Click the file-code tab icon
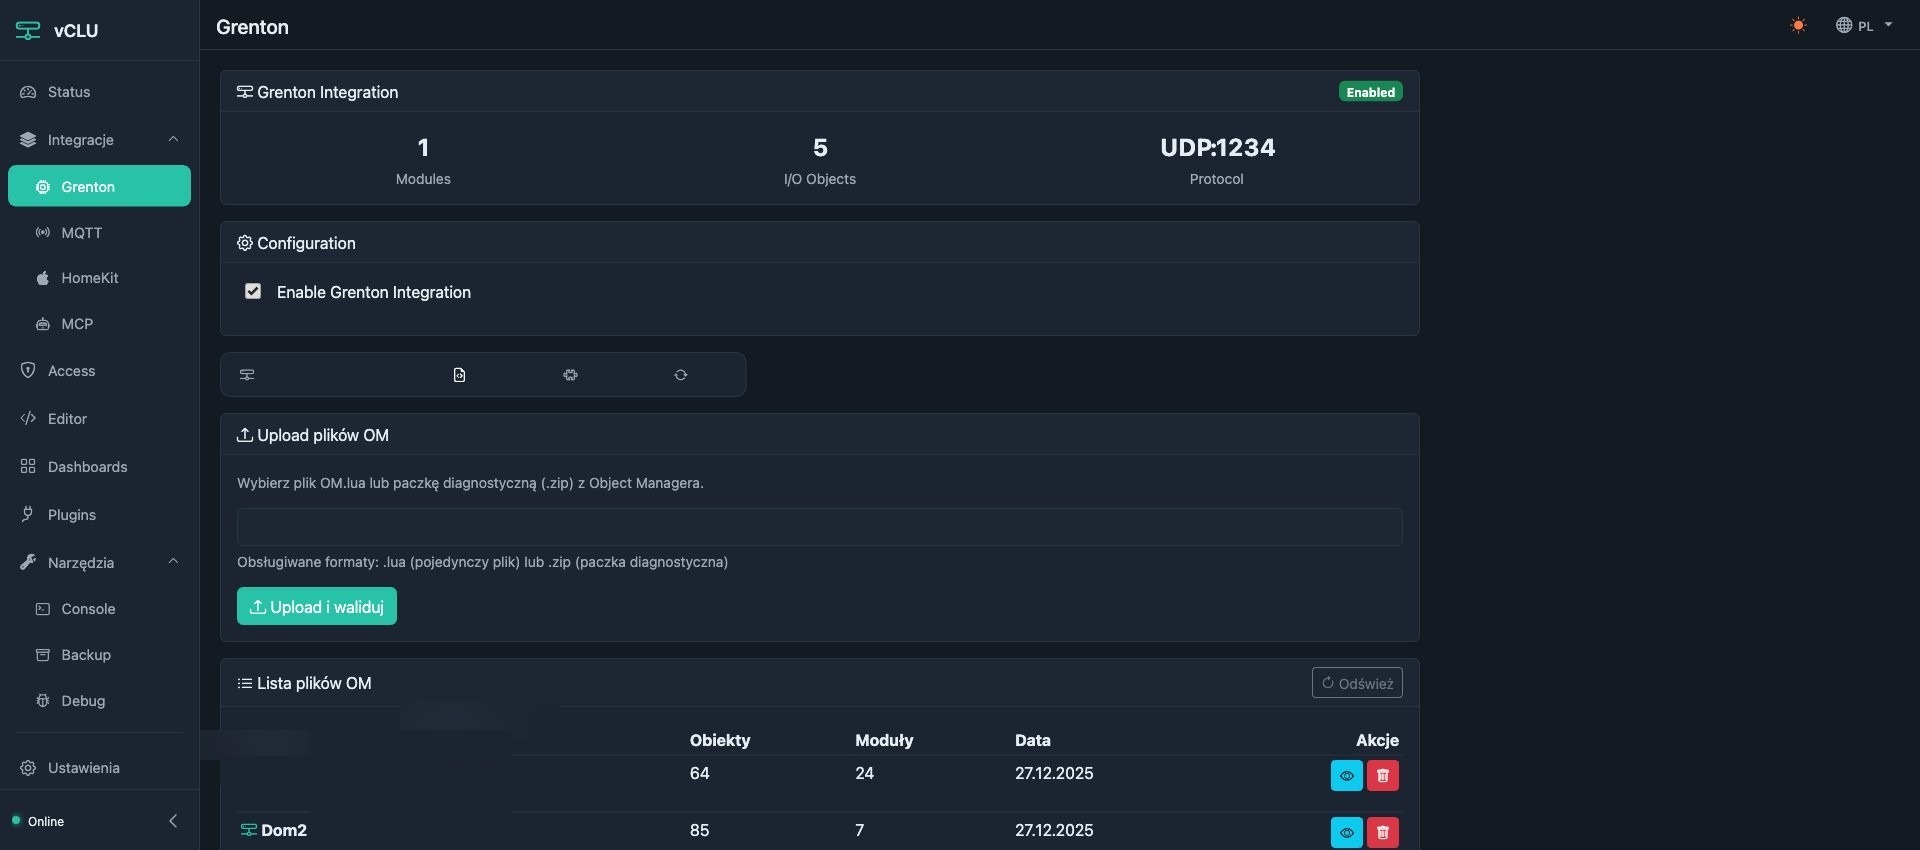Viewport: 1920px width, 850px height. click(459, 375)
